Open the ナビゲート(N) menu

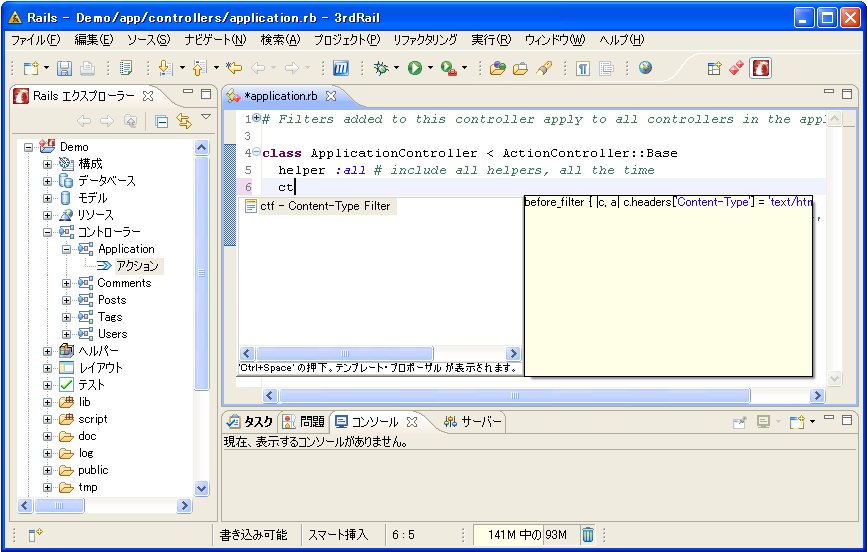tap(215, 40)
